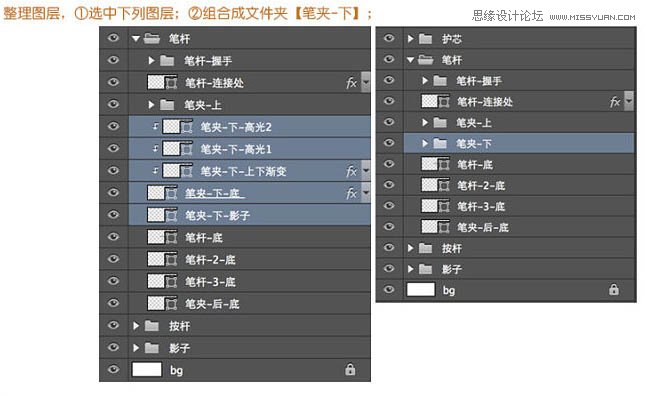Click folder icon of left 笔夹-上 group
The image size is (646, 397).
click(x=167, y=105)
